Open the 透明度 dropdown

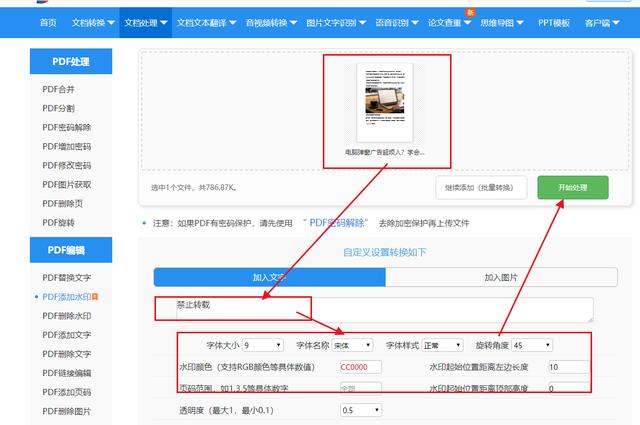tap(361, 410)
